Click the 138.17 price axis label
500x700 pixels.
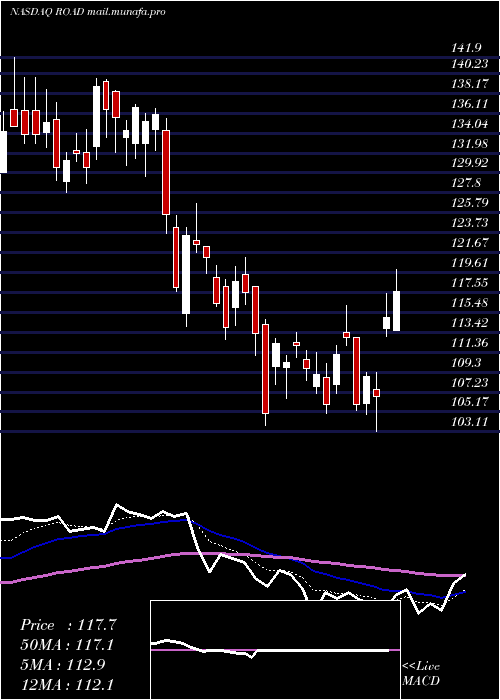470,84
